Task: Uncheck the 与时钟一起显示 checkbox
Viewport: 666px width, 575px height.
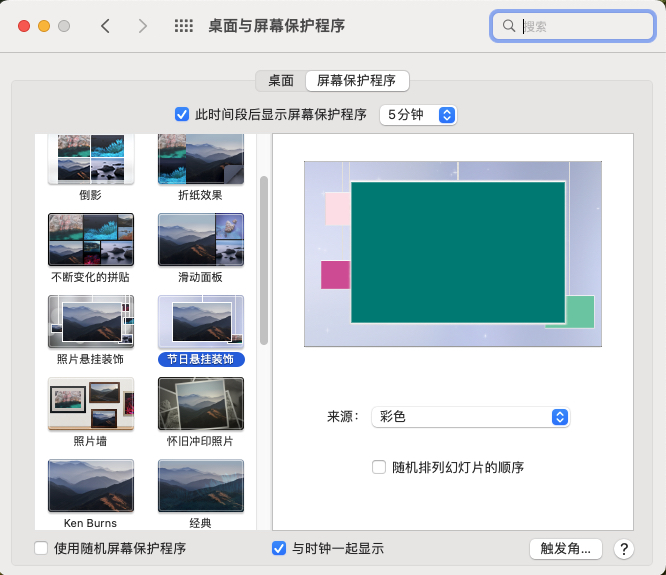Action: [279, 548]
